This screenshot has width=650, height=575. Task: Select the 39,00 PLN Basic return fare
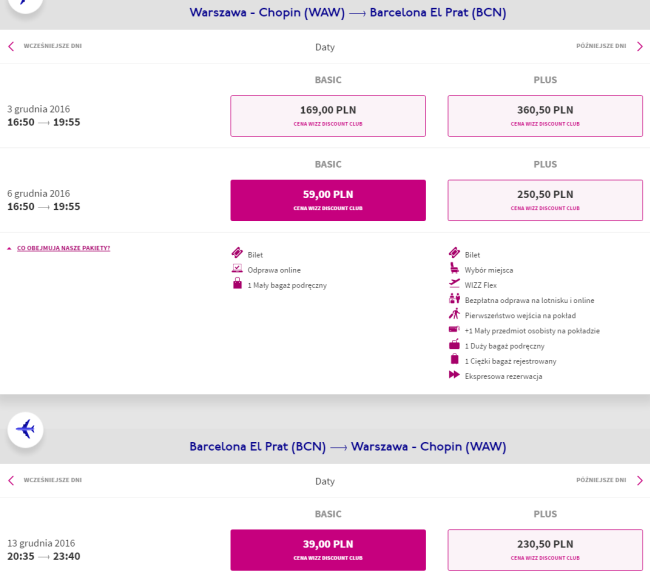(x=328, y=550)
